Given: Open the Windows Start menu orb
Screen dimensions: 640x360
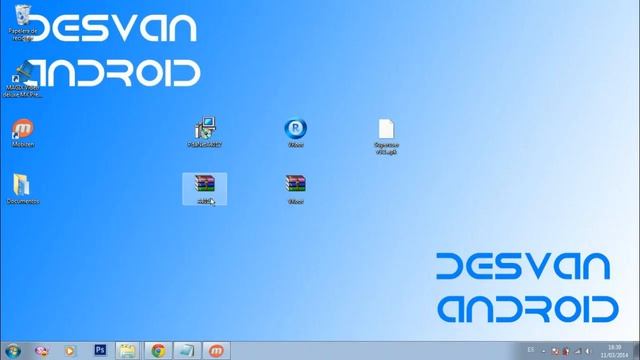Looking at the screenshot, I should [13, 351].
